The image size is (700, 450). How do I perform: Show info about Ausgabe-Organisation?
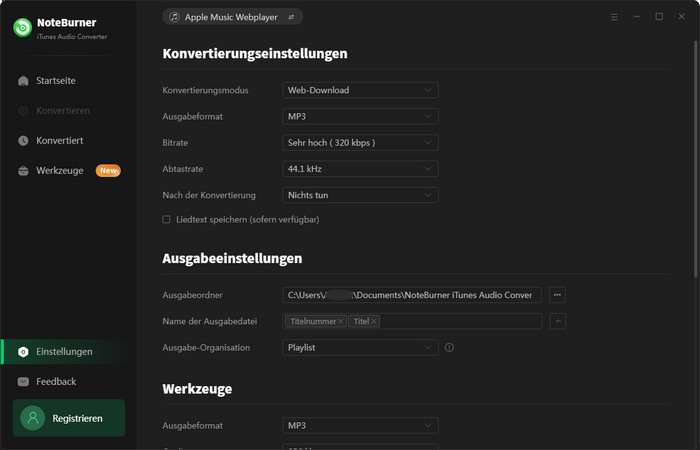click(x=449, y=347)
